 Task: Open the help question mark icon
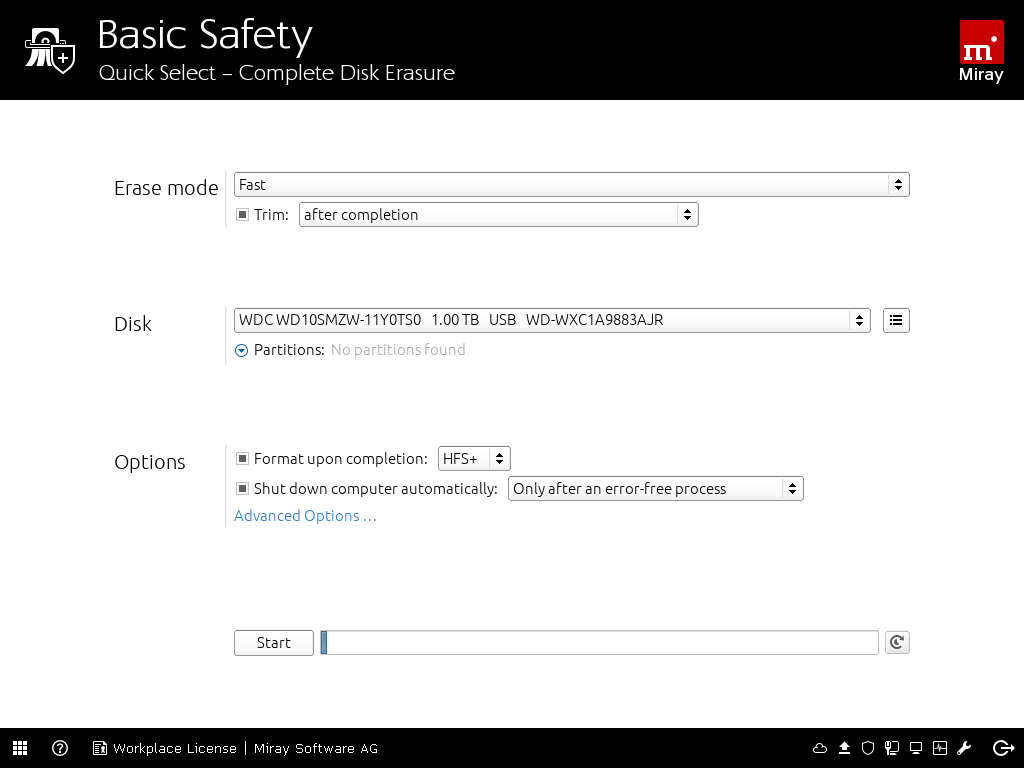tap(60, 748)
